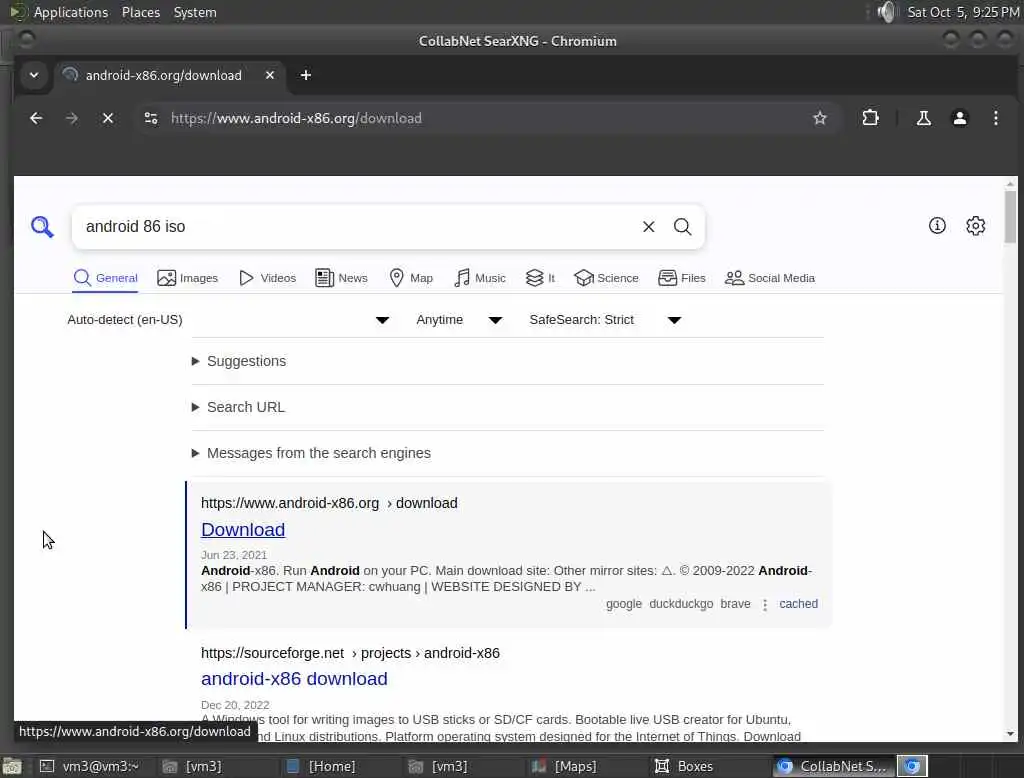Viewport: 1024px width, 778px height.
Task: Open the cached version link
Action: pyautogui.click(x=798, y=604)
